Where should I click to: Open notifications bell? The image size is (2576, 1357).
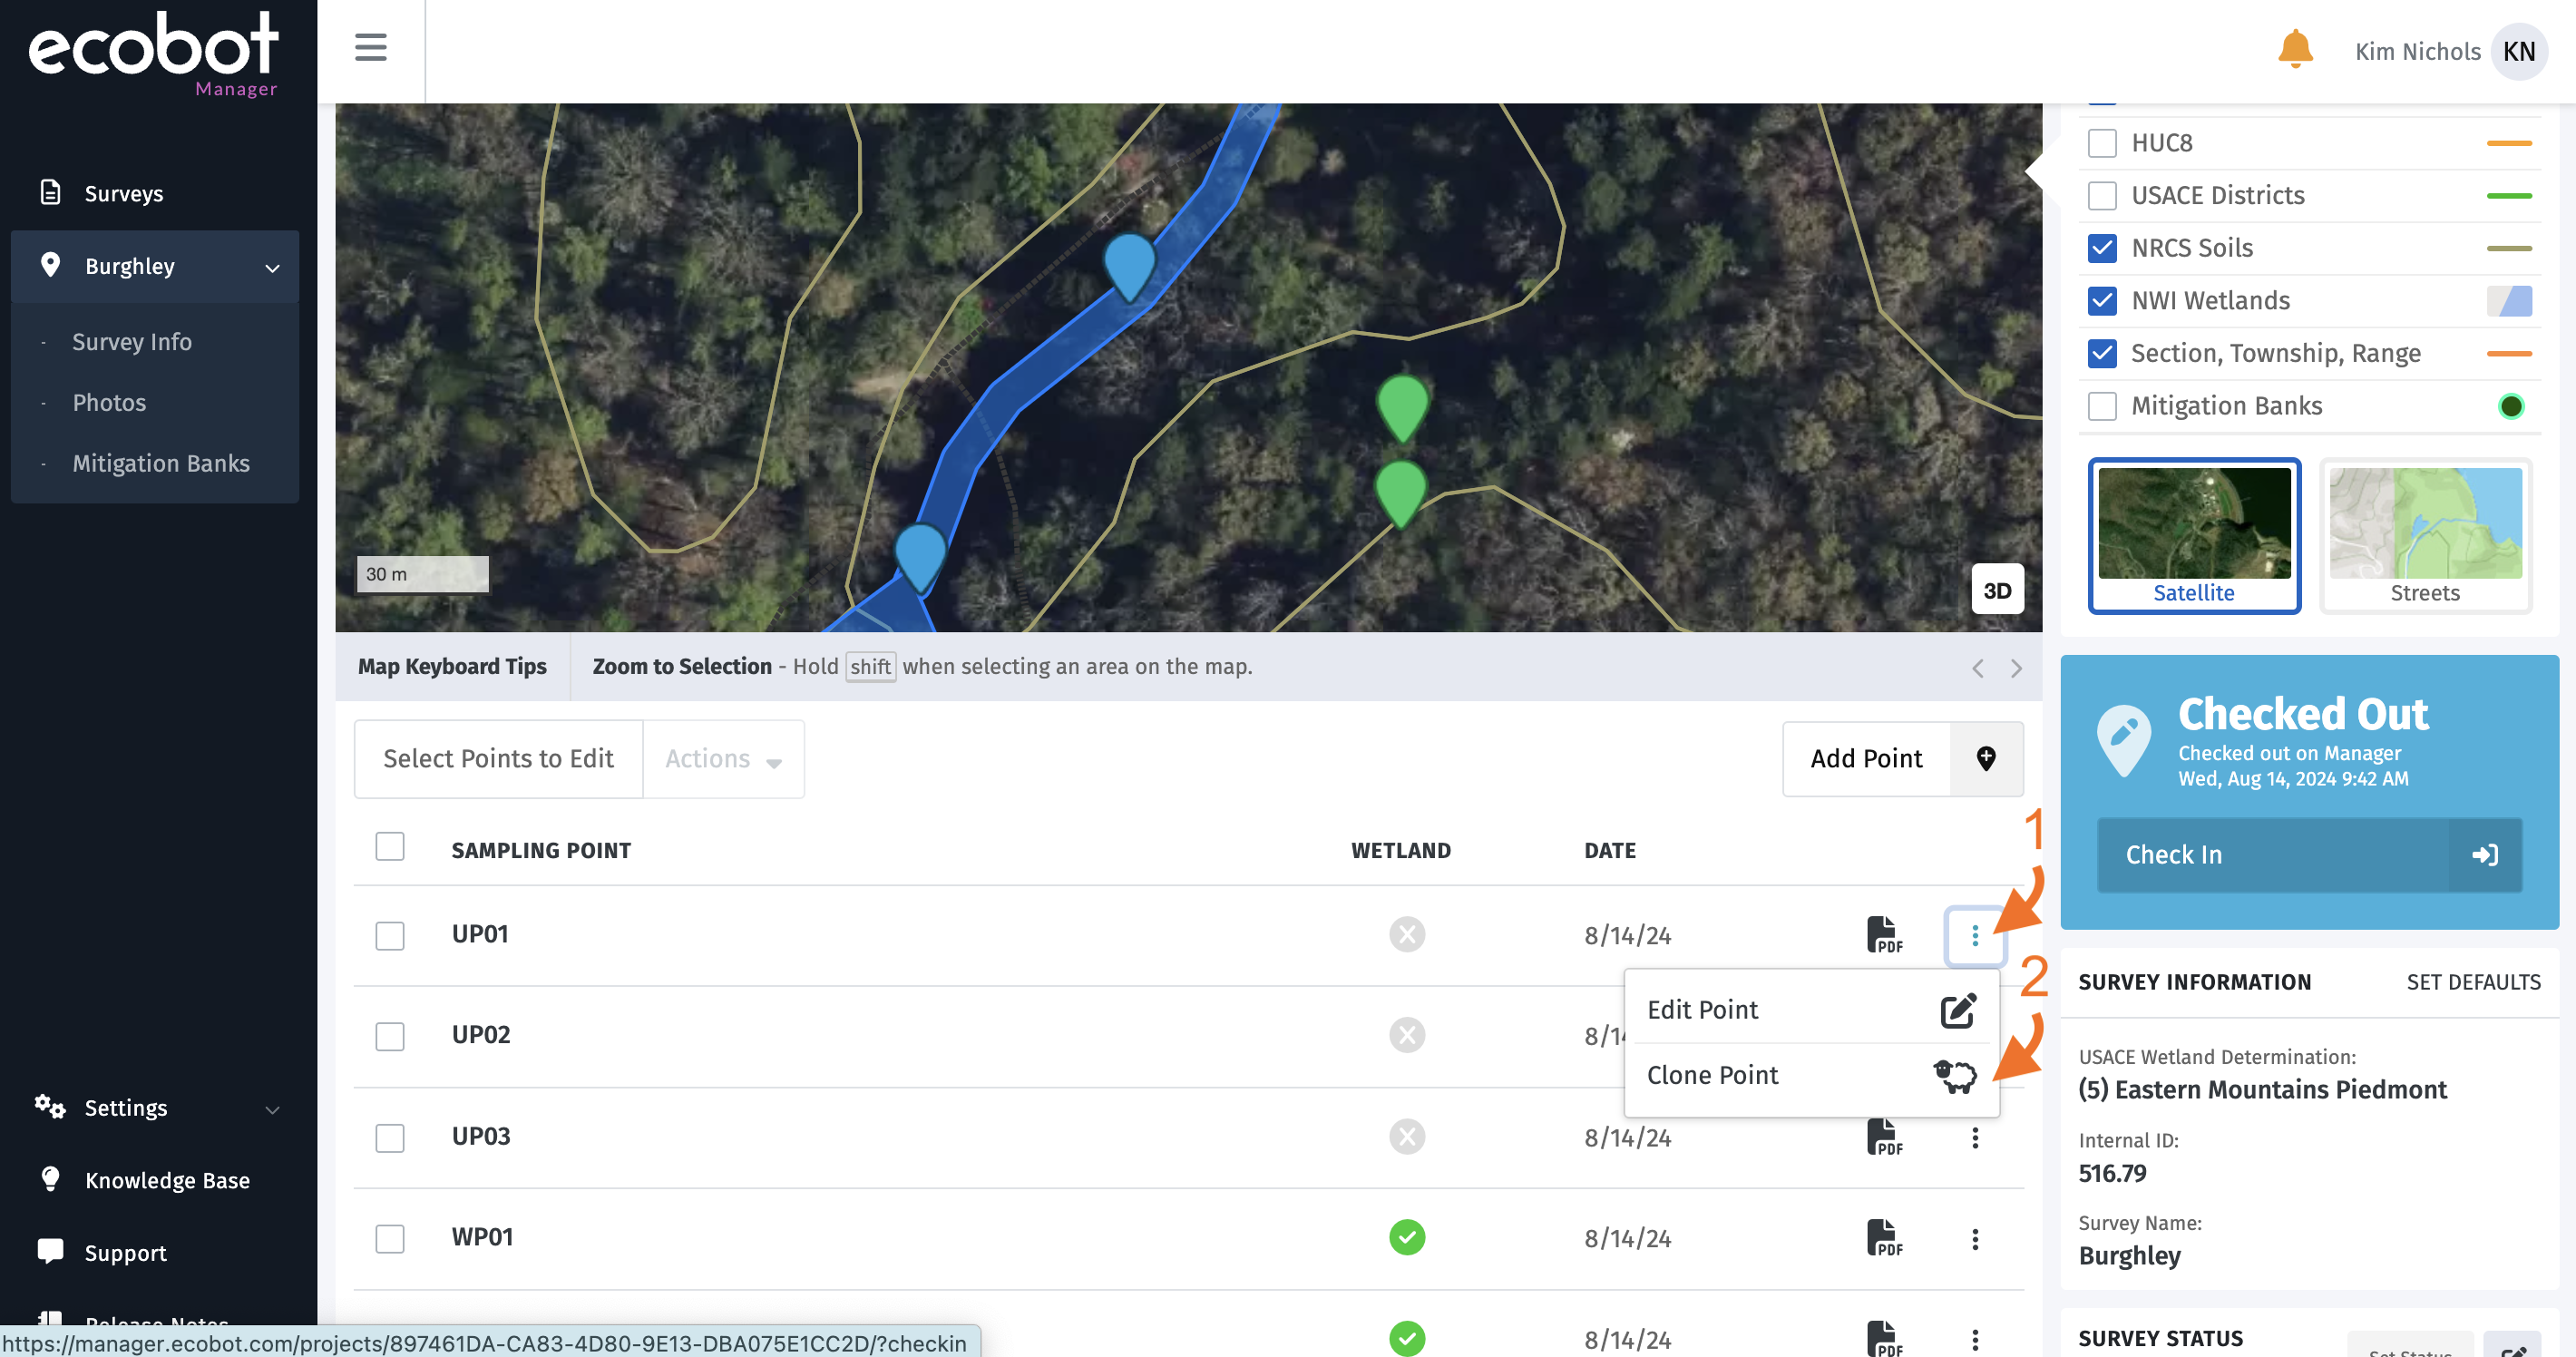pyautogui.click(x=2295, y=50)
